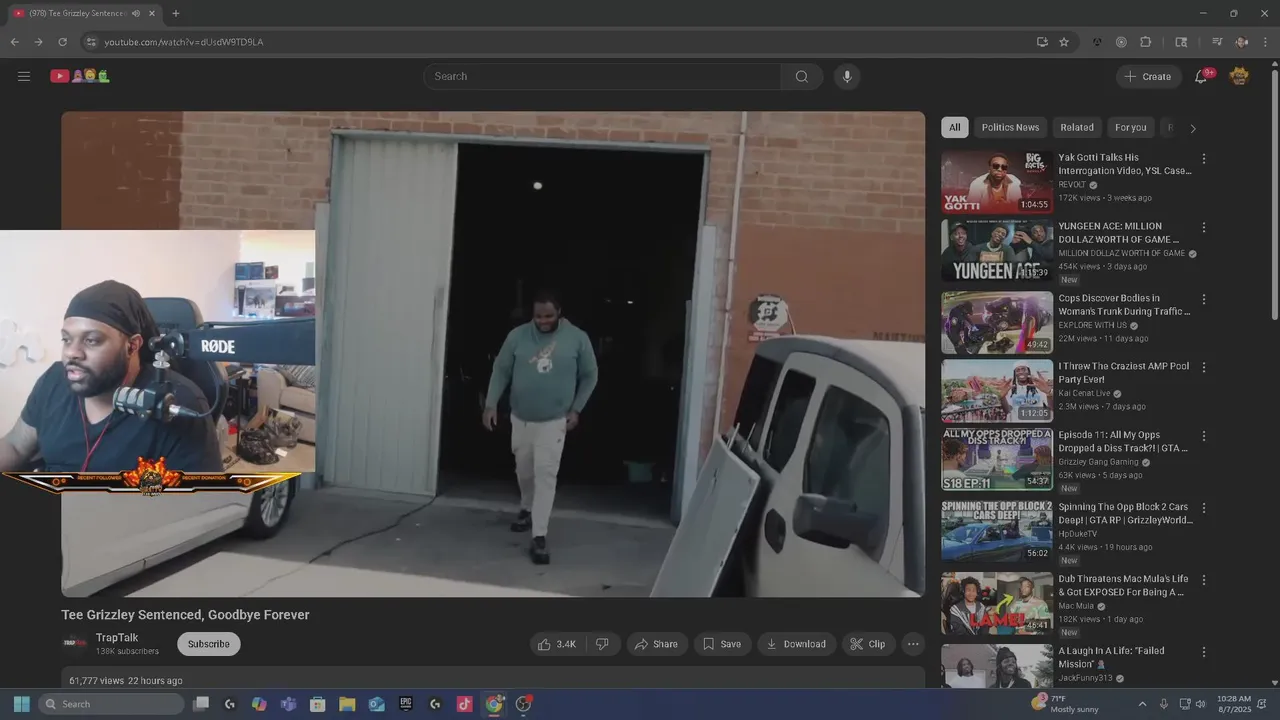
Task: Open the Windows Start menu
Action: [x=21, y=704]
